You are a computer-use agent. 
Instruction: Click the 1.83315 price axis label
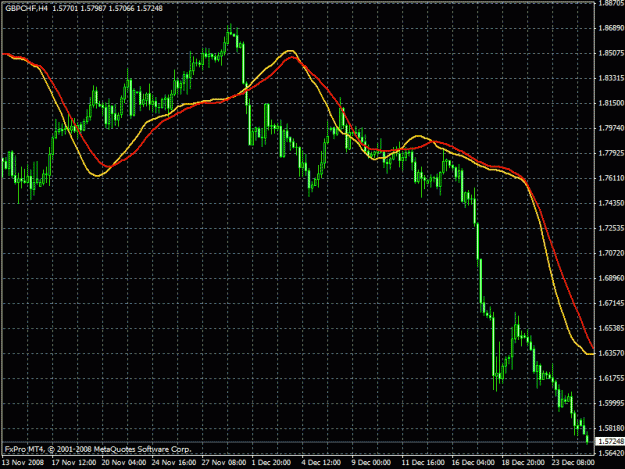[611, 78]
